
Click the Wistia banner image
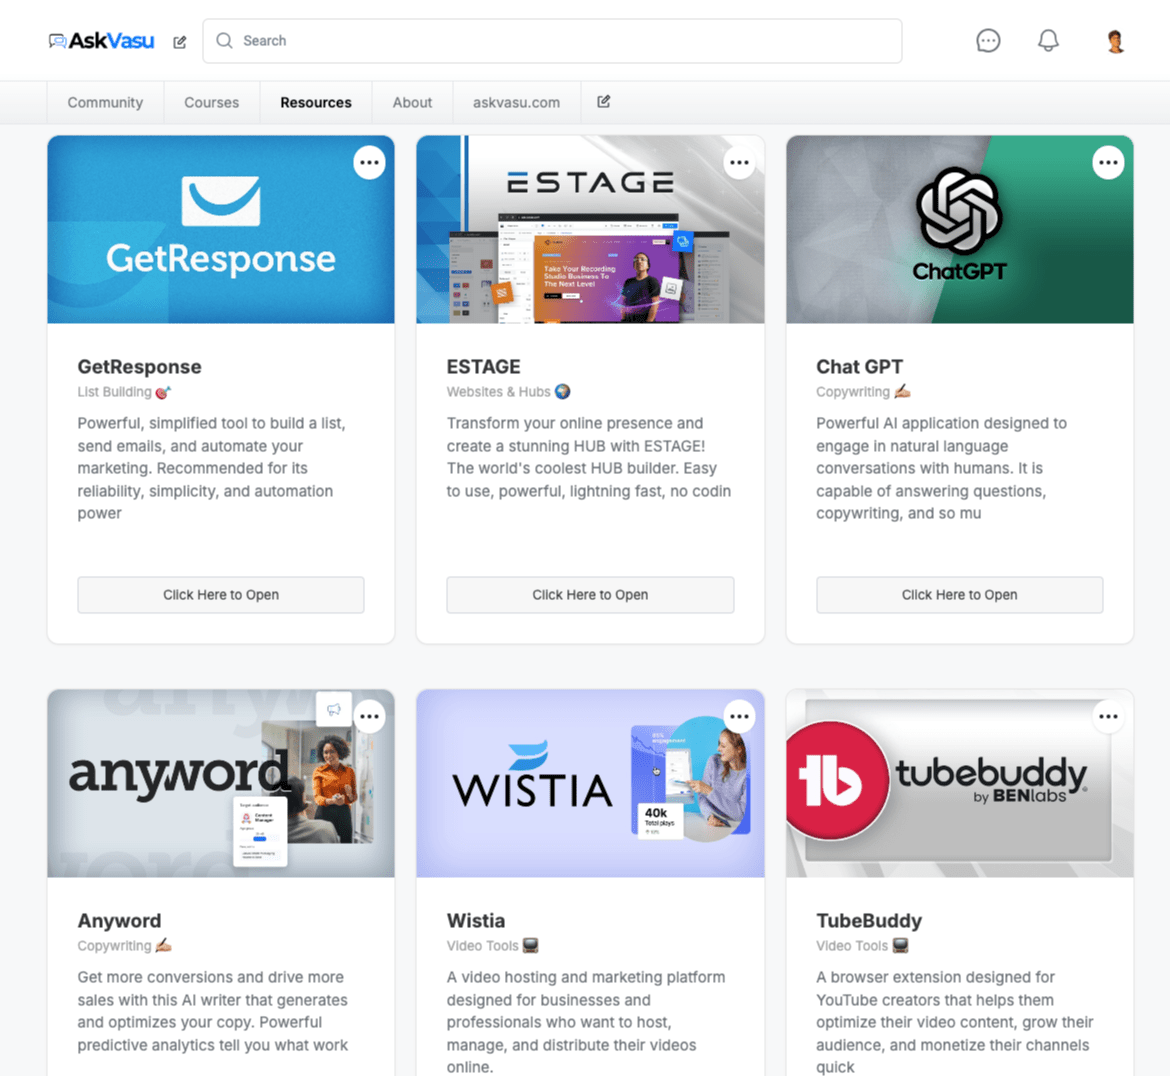click(x=590, y=783)
